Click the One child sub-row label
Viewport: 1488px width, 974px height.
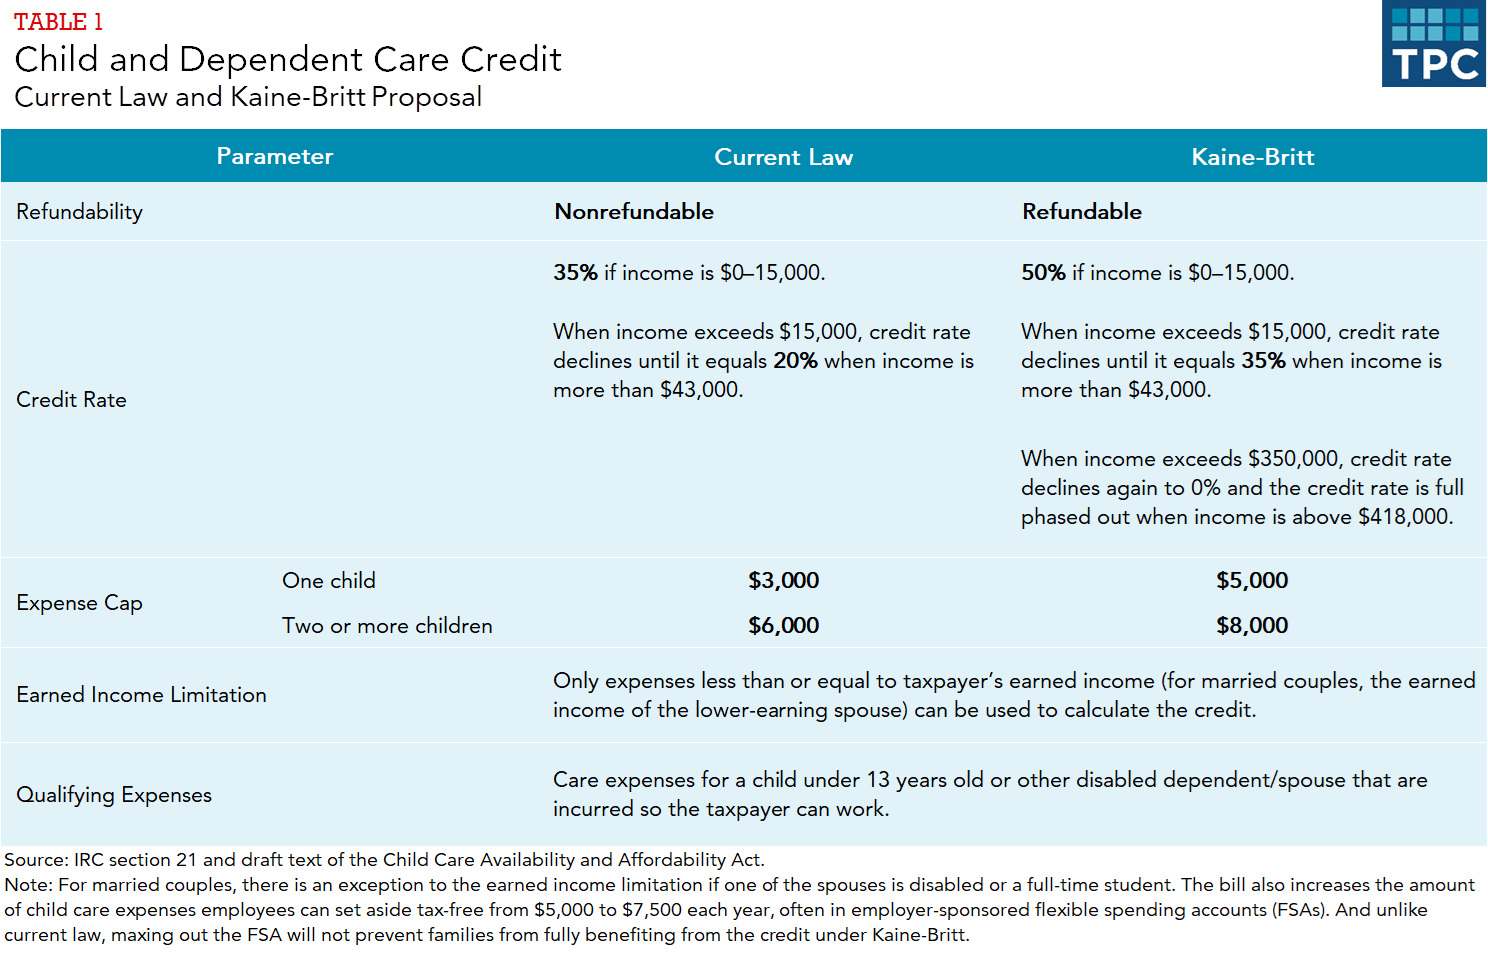point(329,581)
